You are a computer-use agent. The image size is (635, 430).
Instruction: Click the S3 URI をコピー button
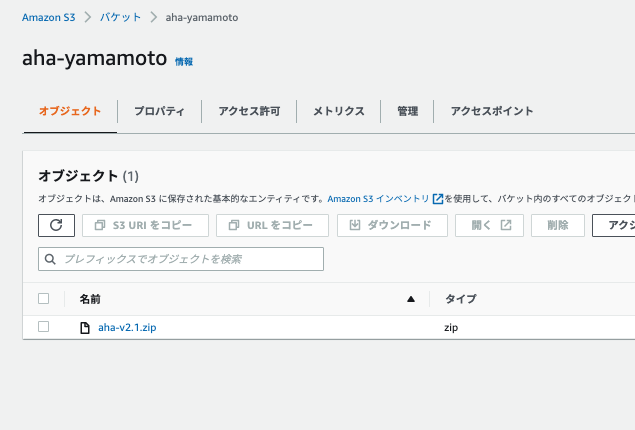[145, 225]
